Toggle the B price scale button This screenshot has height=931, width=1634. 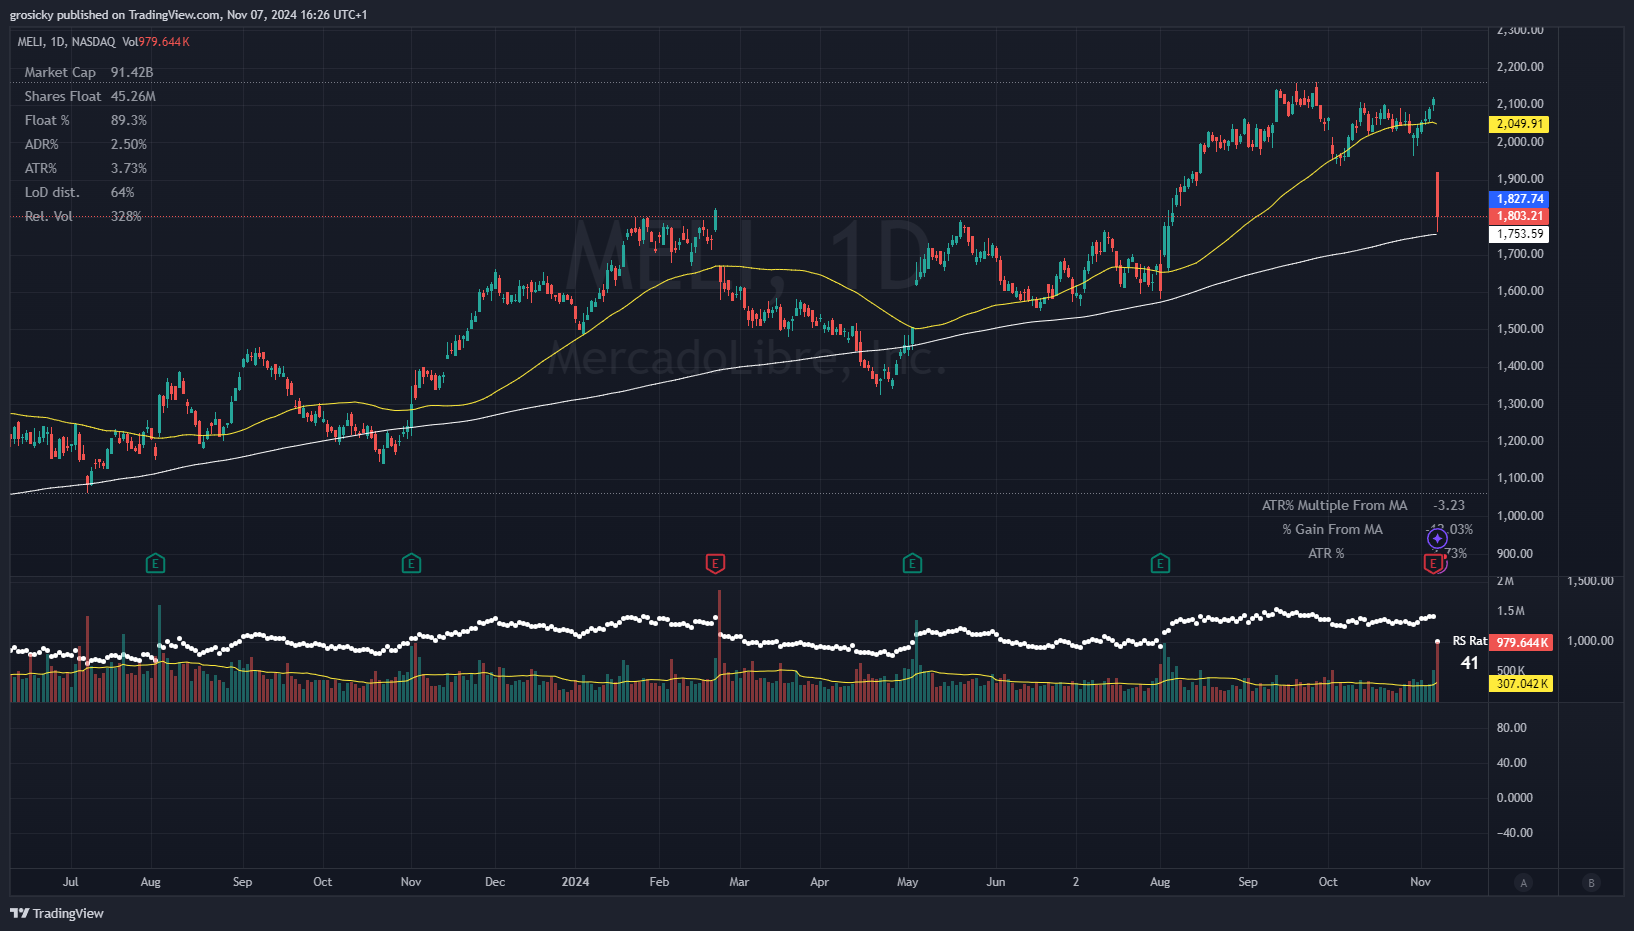pos(1591,882)
